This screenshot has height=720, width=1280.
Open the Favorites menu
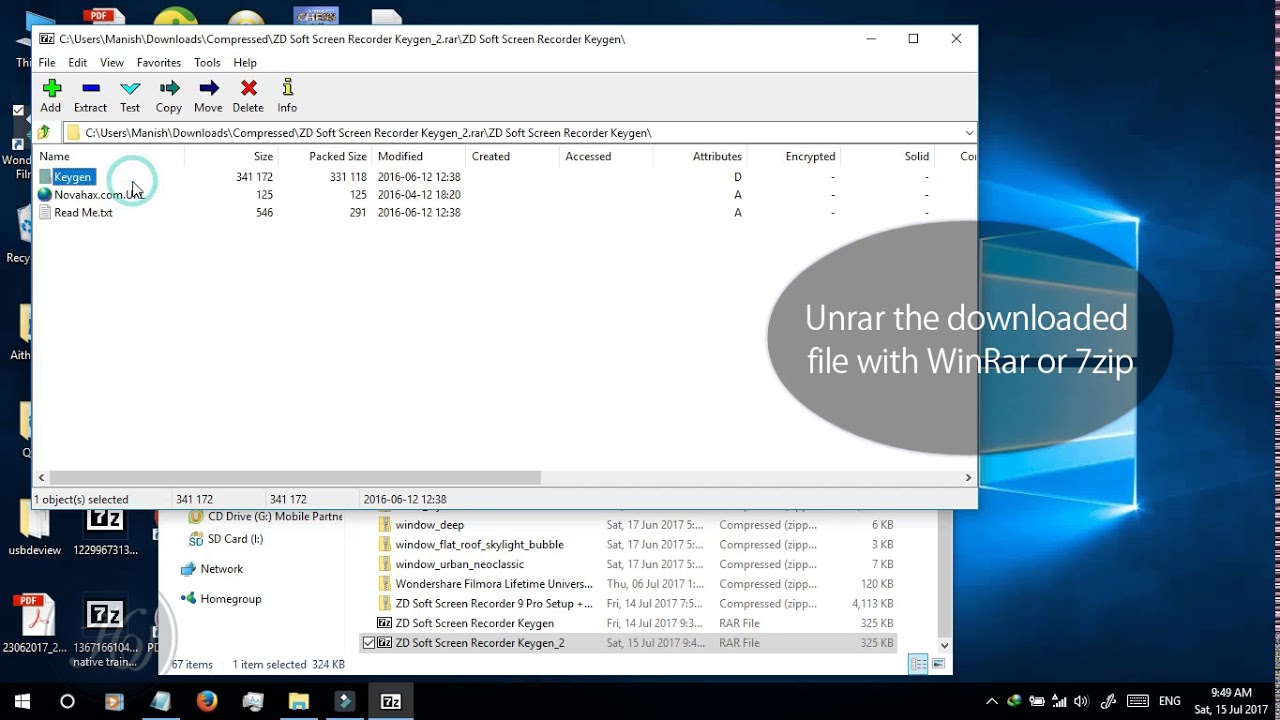click(159, 62)
